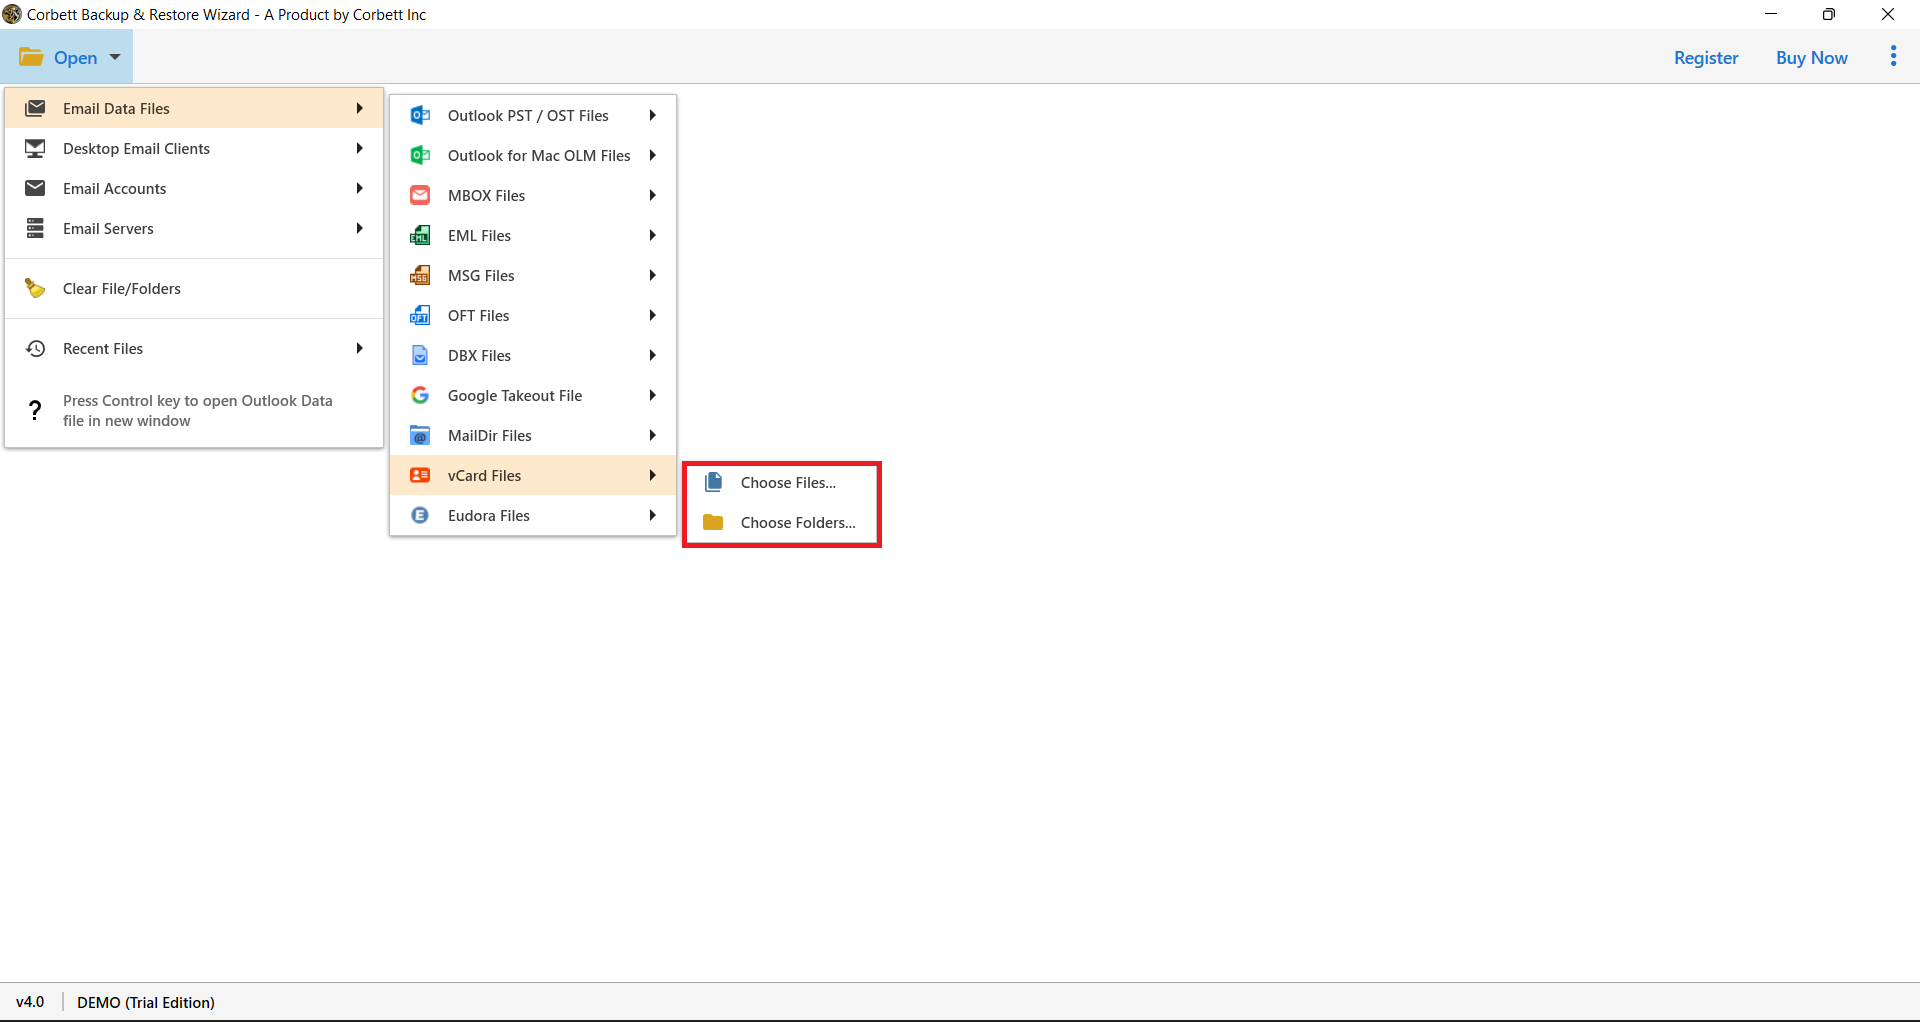This screenshot has height=1022, width=1920.
Task: Open the three-dot more options menu
Action: coord(1893,57)
